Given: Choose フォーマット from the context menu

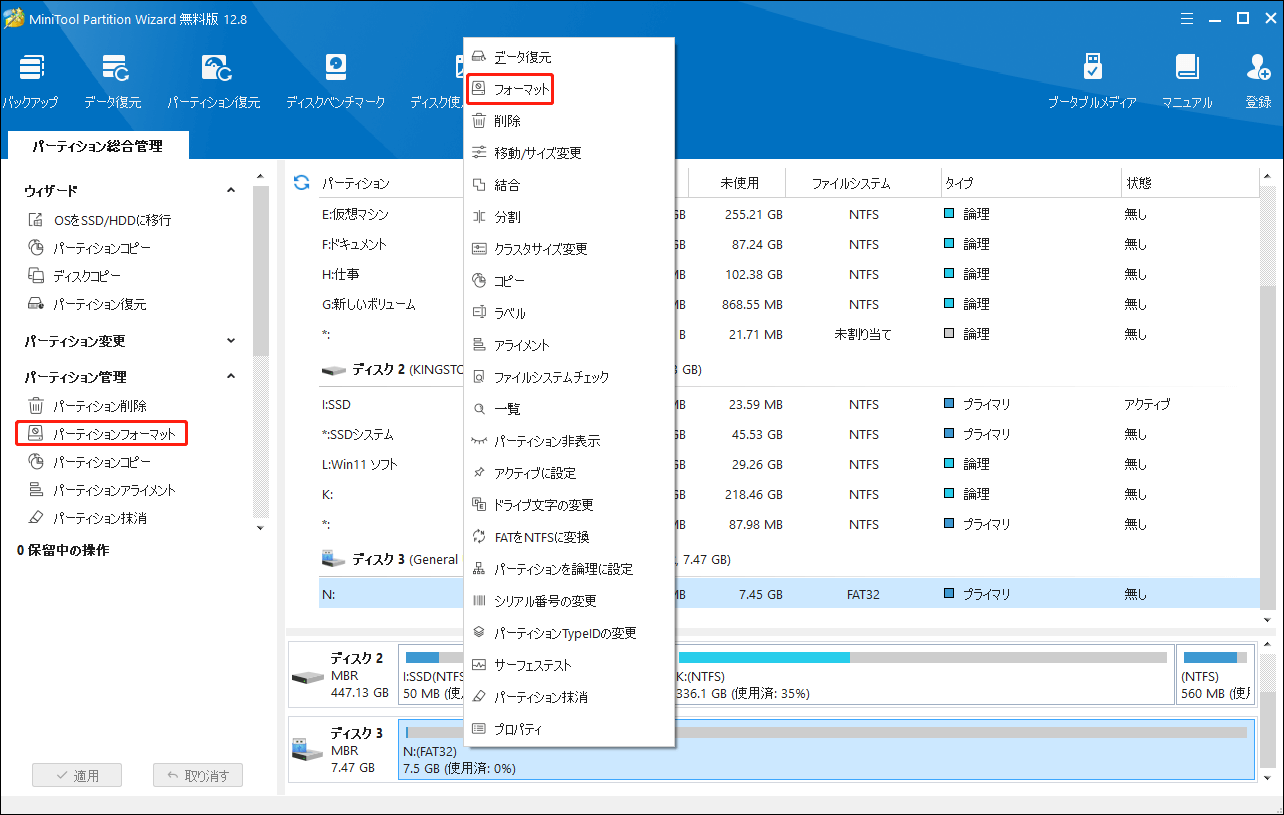Looking at the screenshot, I should (x=568, y=89).
